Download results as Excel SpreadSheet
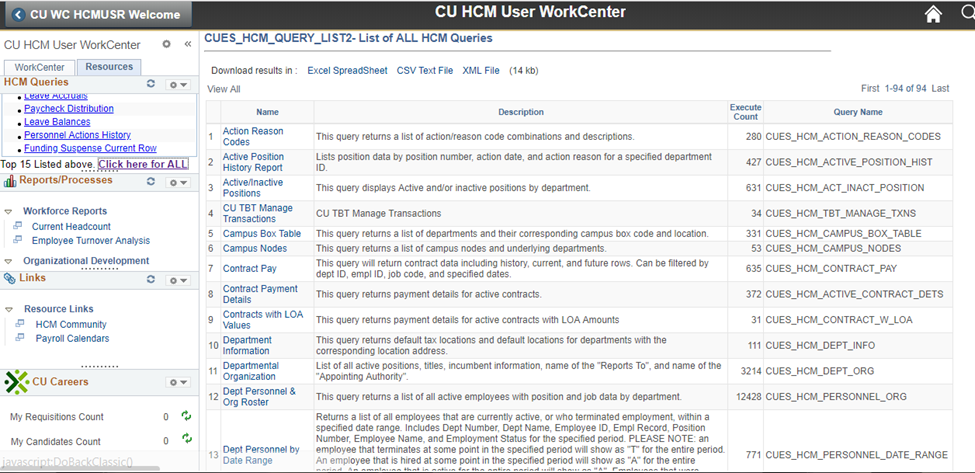 [347, 71]
